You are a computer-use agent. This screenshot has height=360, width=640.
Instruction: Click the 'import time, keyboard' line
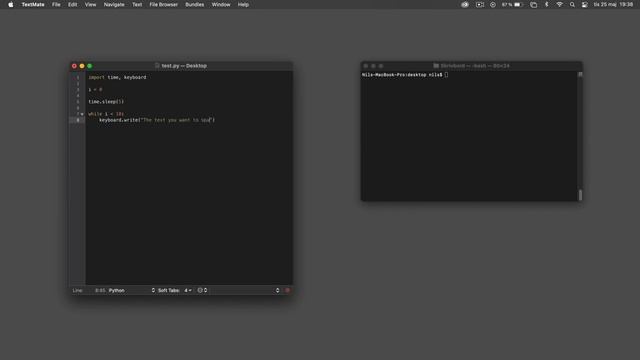tap(117, 78)
